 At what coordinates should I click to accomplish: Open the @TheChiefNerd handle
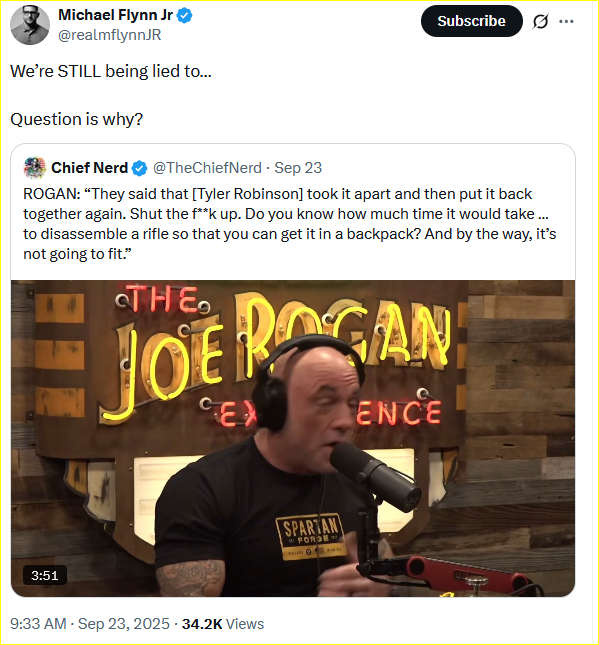207,168
